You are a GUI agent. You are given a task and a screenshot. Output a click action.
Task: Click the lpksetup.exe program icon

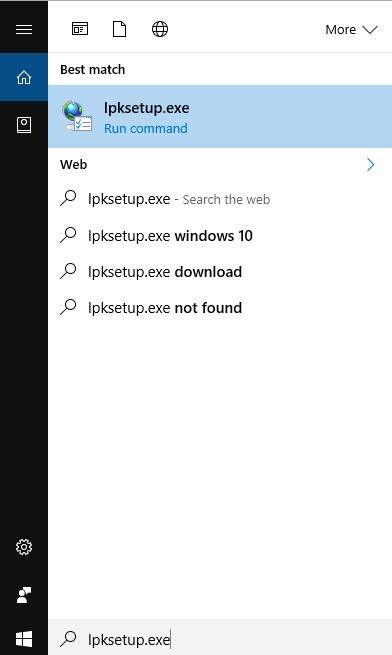(x=77, y=116)
